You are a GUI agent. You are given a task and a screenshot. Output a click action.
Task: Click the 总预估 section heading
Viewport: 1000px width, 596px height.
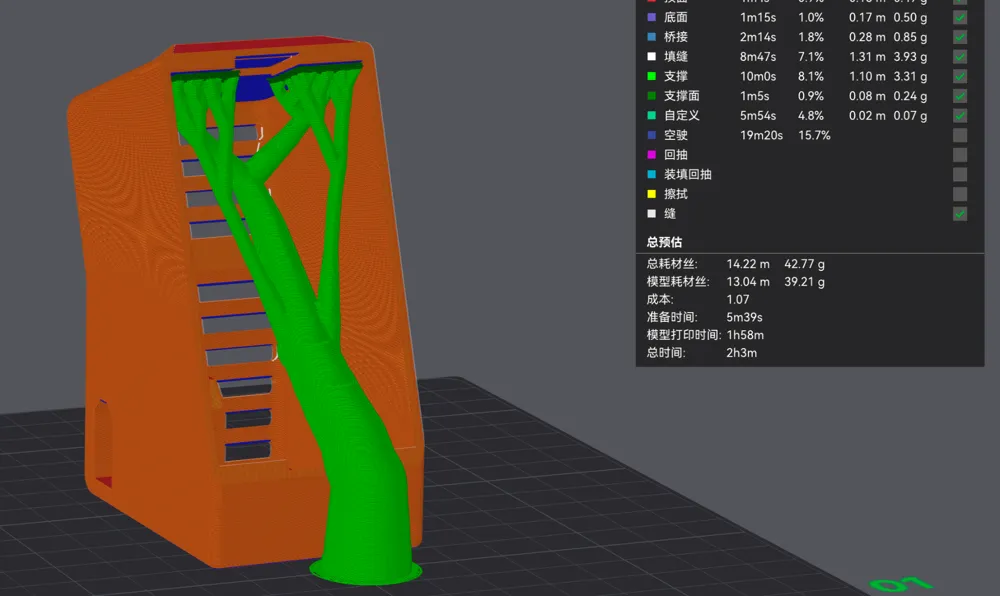(664, 242)
